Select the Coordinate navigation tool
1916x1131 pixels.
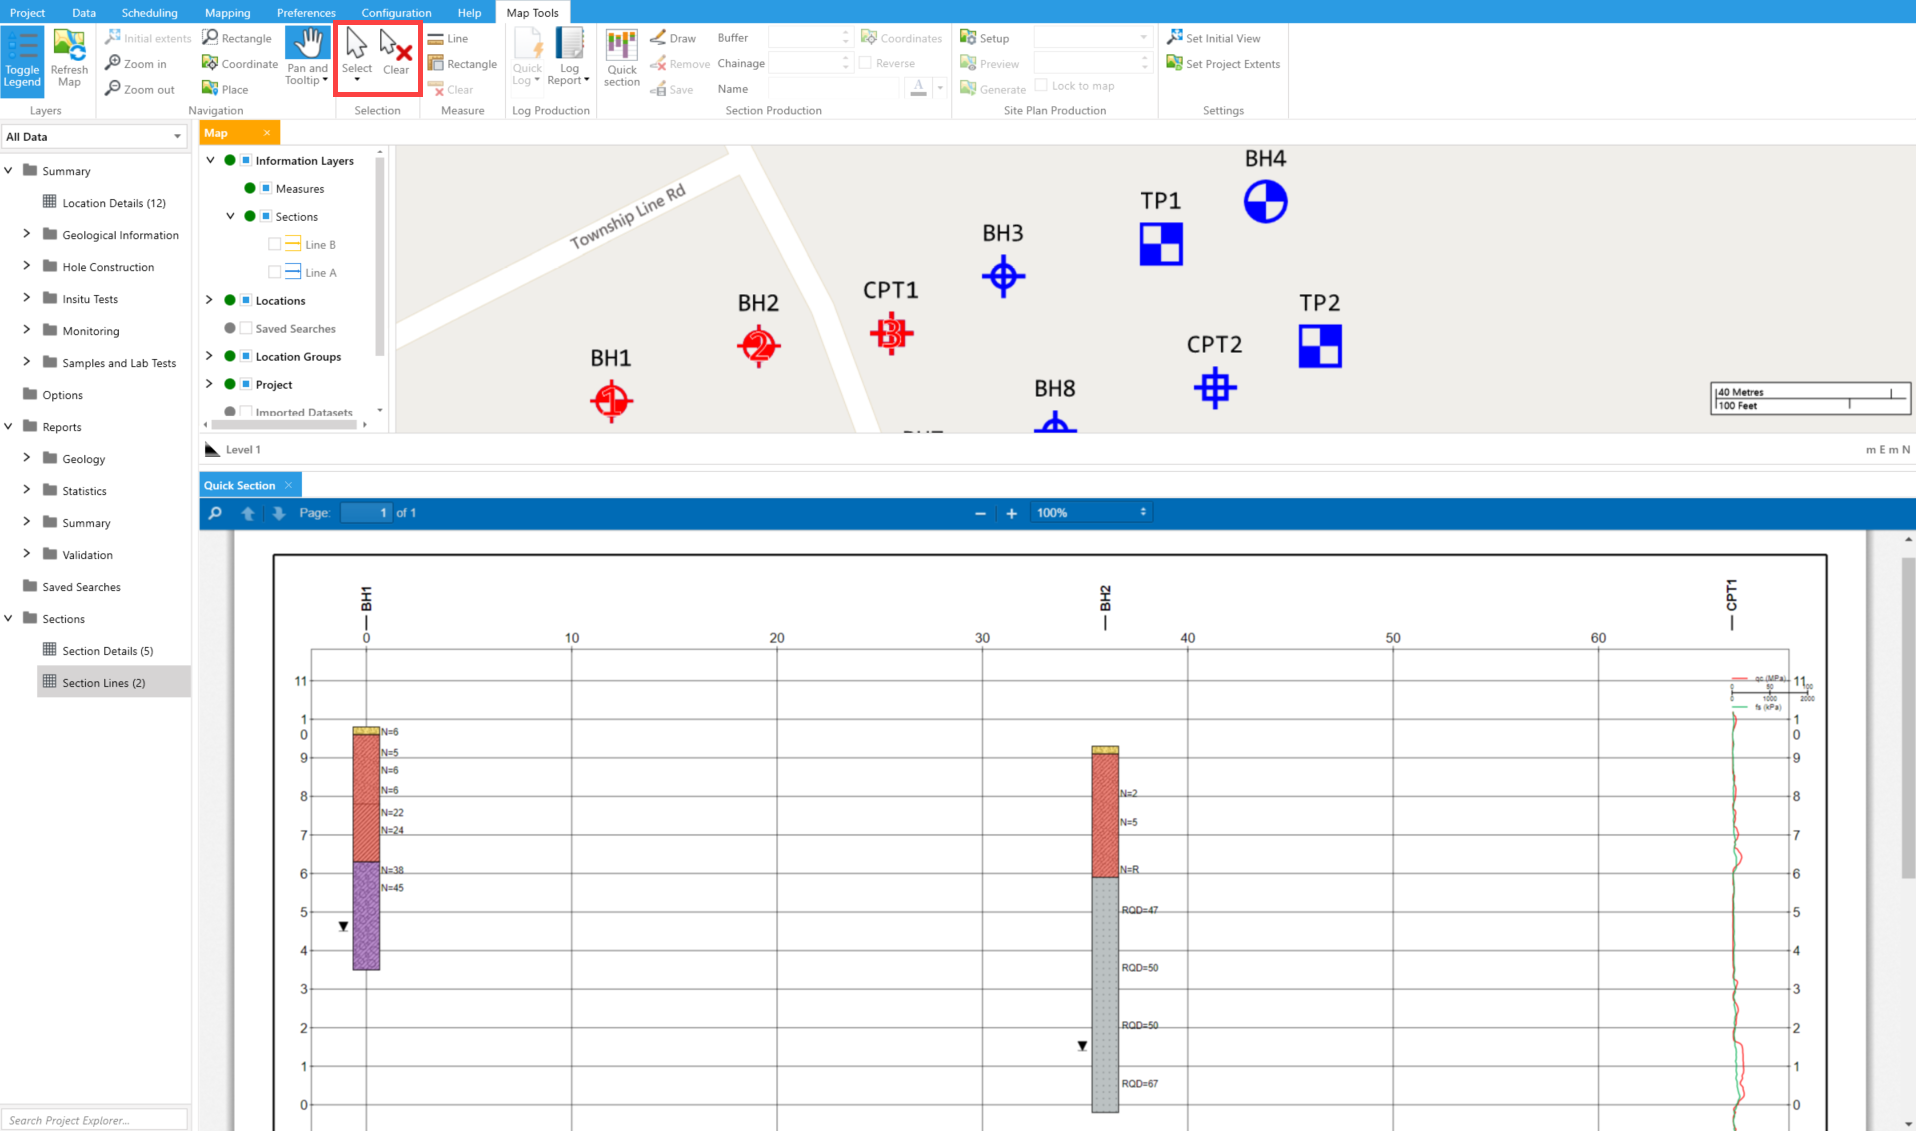(240, 63)
